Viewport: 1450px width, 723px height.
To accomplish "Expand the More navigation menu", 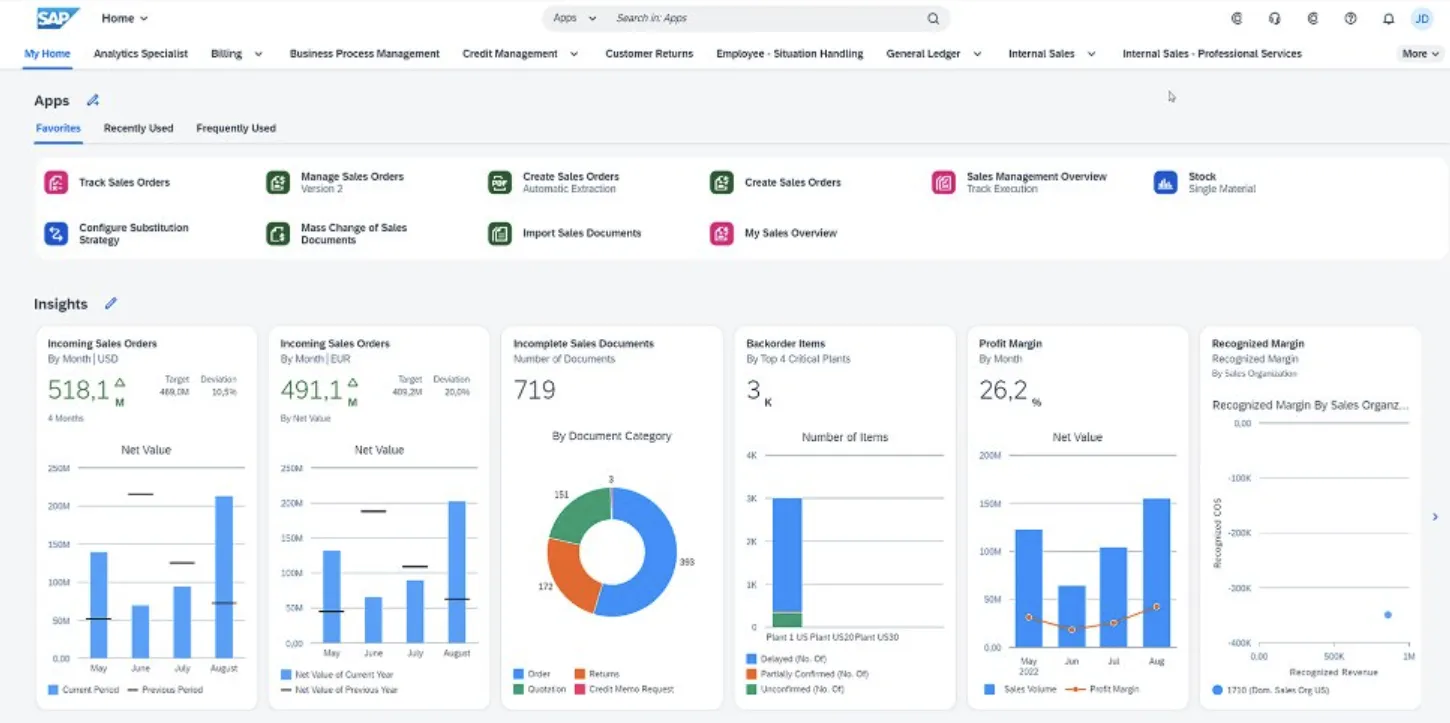I will (x=1419, y=53).
